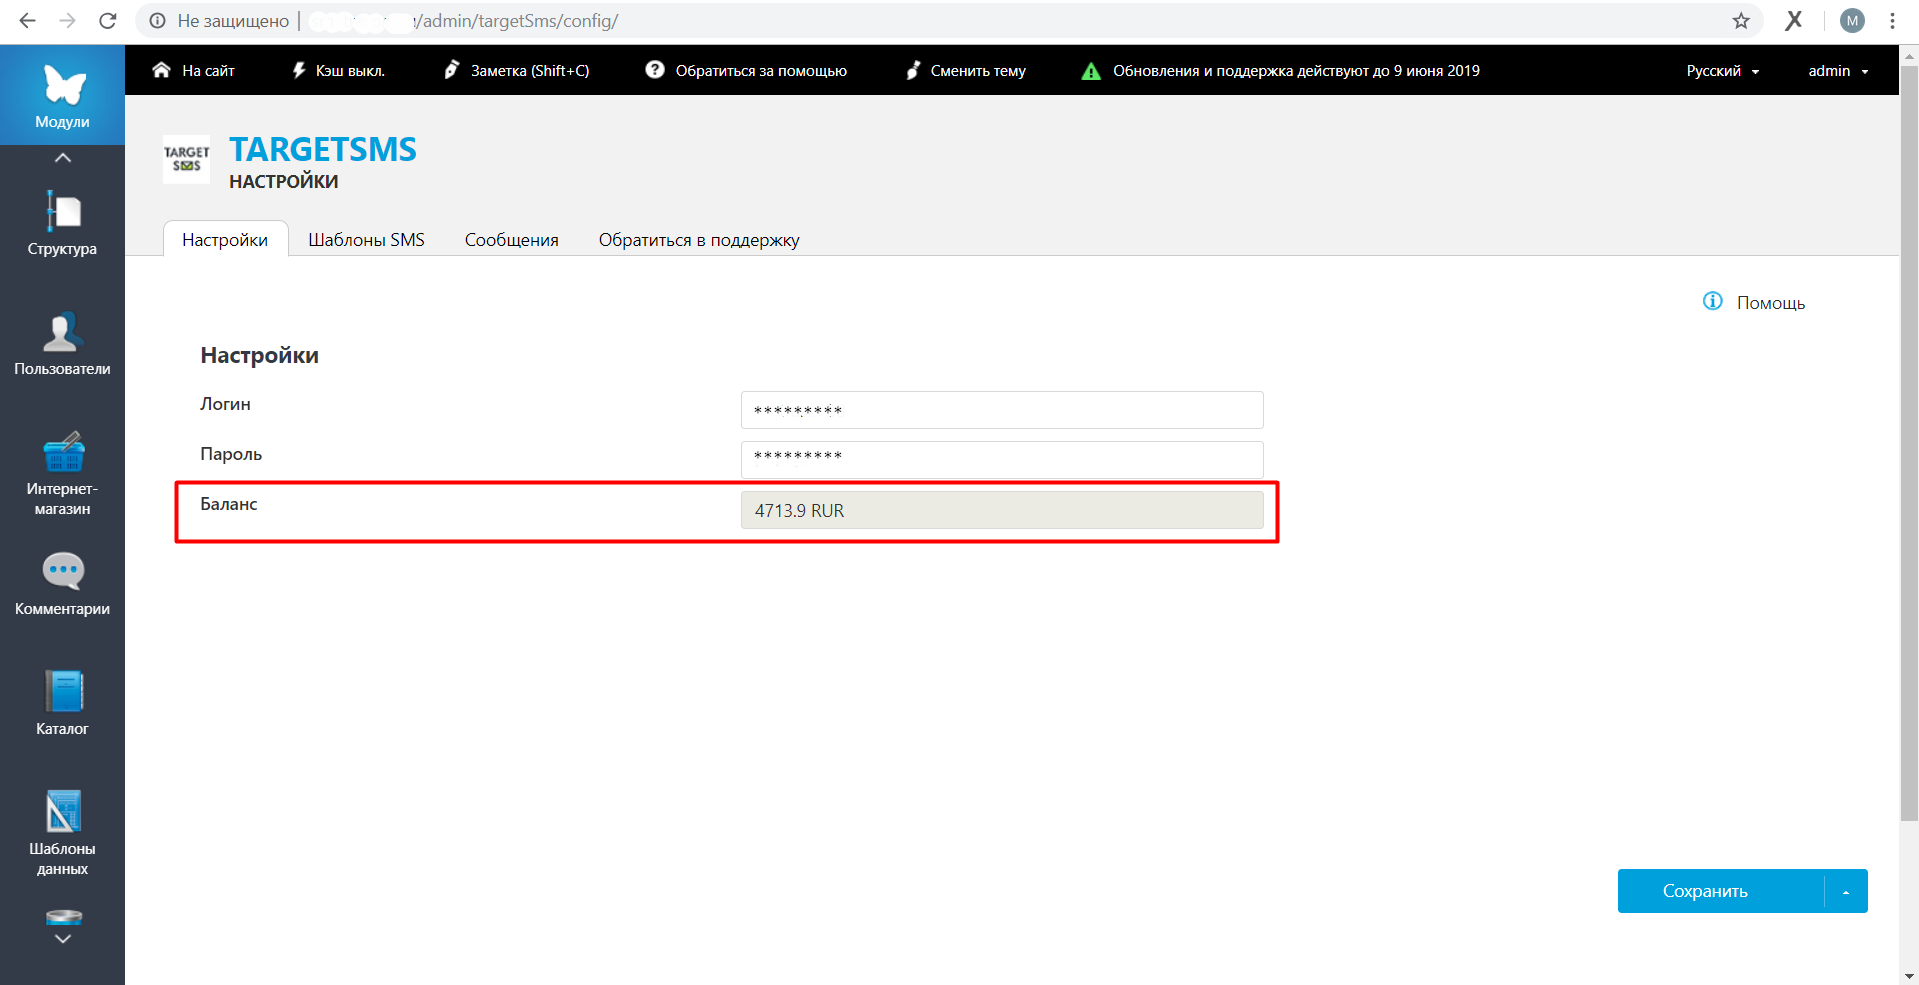Click the help info circle icon
Screen dimensions: 1919x985
tap(1713, 301)
